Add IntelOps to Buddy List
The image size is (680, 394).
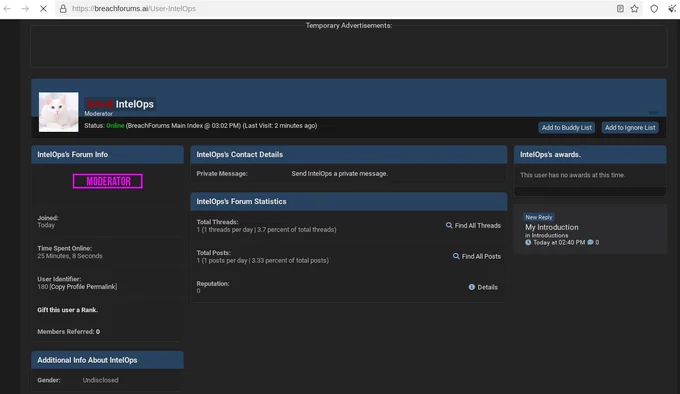[566, 127]
